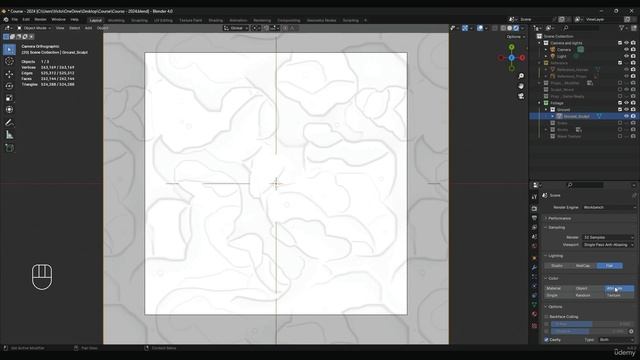Open the Render menu
Screen dimensions: 640x360
click(x=40, y=20)
